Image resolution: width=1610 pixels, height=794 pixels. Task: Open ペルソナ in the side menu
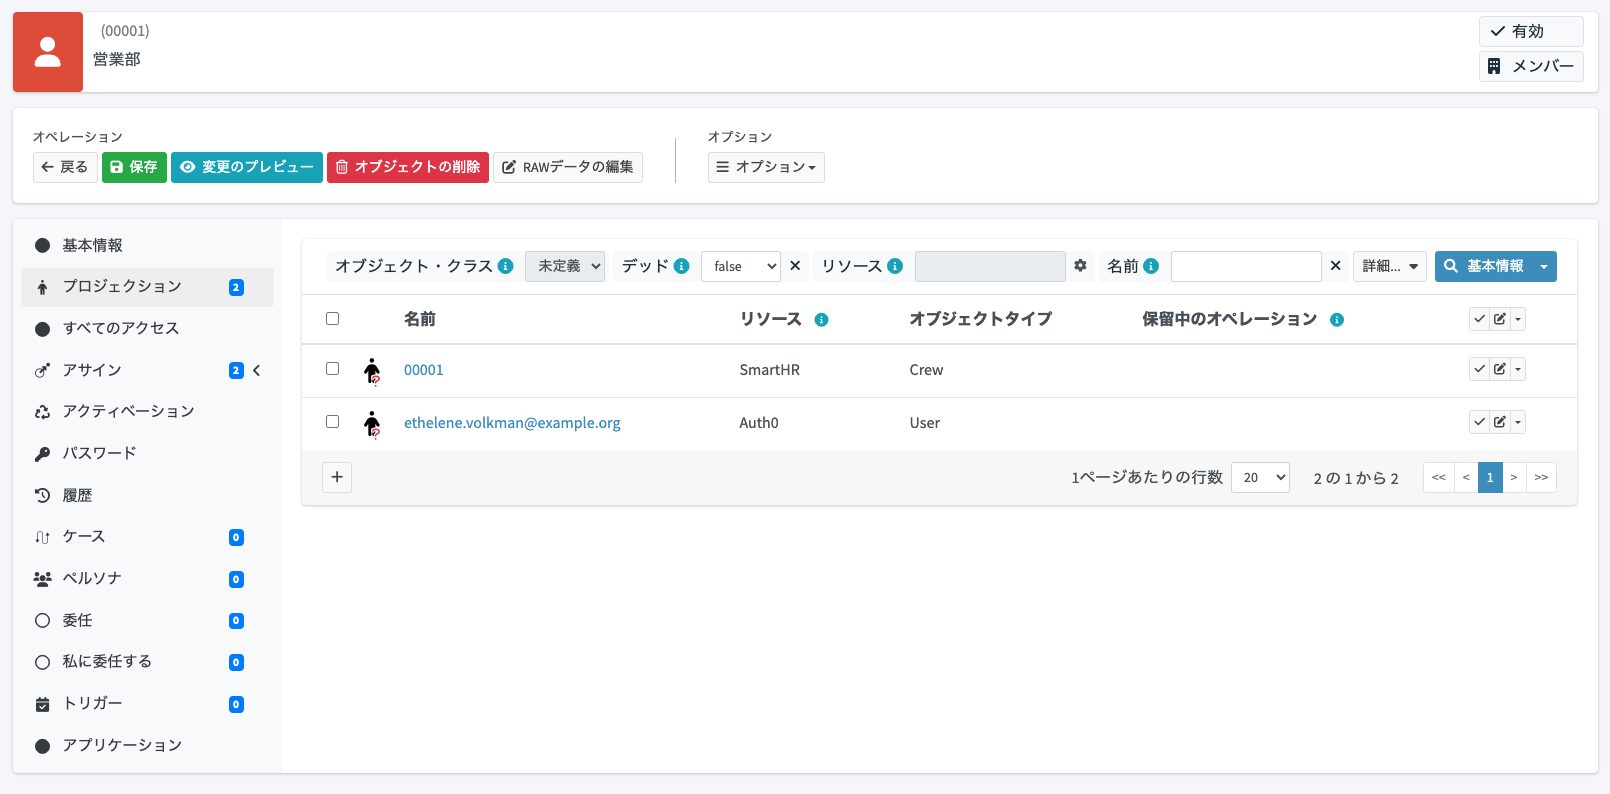pyautogui.click(x=147, y=578)
